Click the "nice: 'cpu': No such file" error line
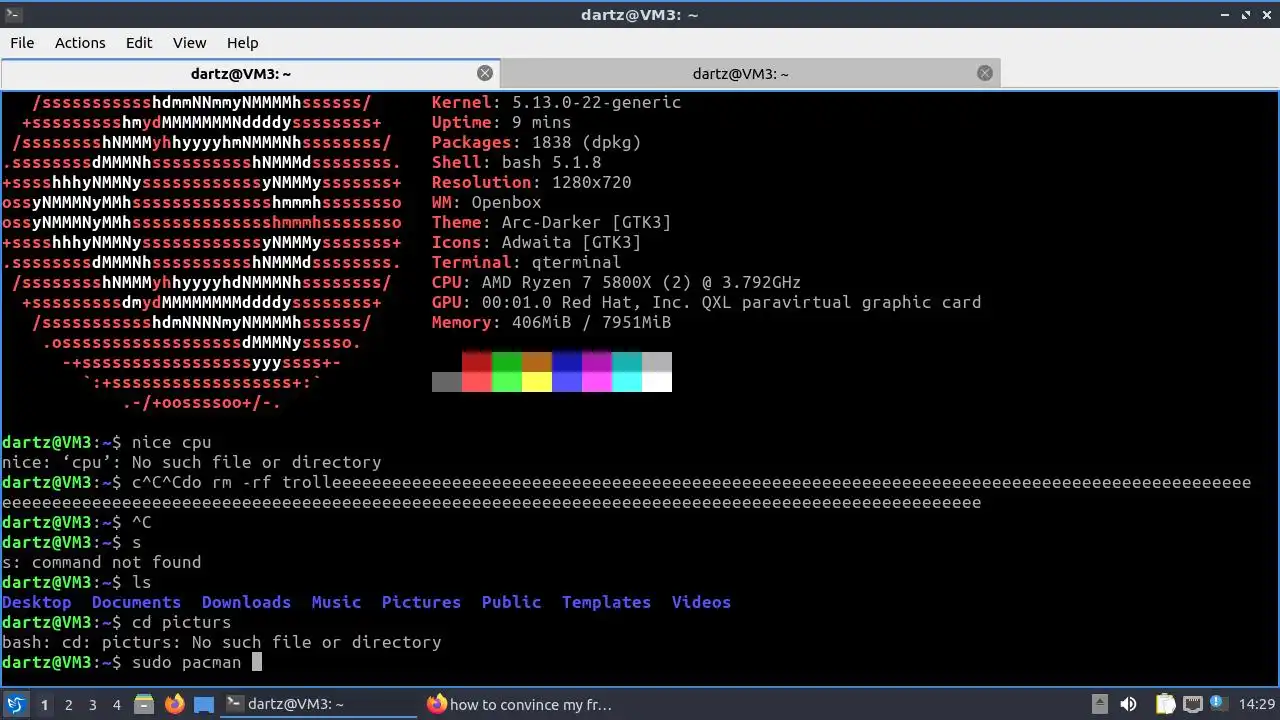Viewport: 1280px width, 720px height. pyautogui.click(x=191, y=462)
